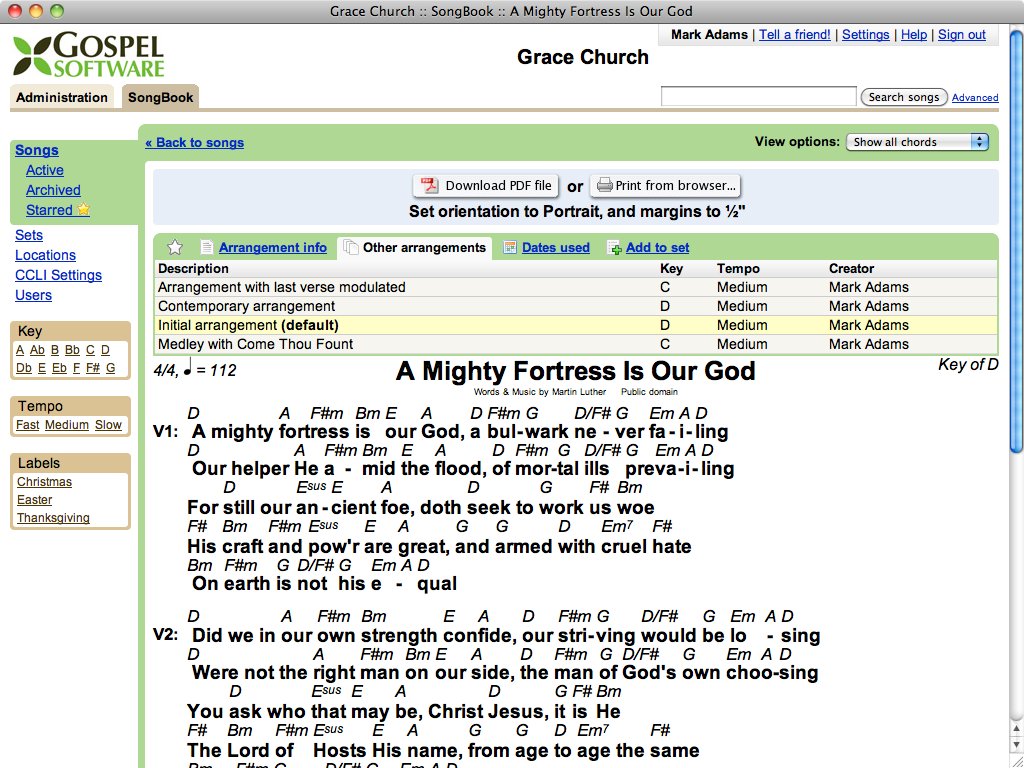The width and height of the screenshot is (1024, 768).
Task: Click Tell a friend link
Action: [795, 35]
